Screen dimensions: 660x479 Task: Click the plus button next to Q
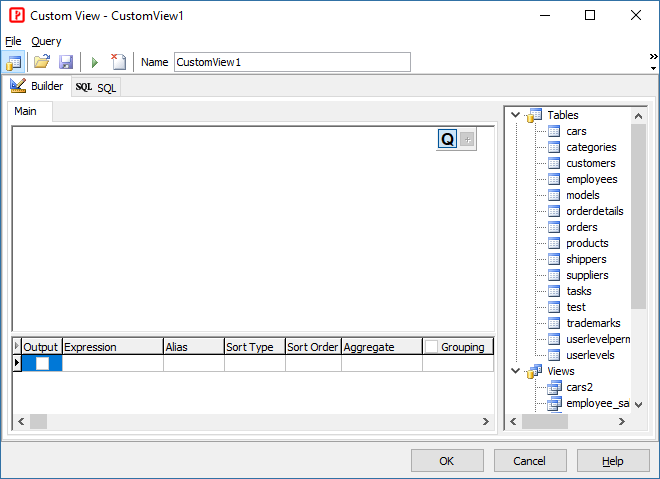click(467, 140)
